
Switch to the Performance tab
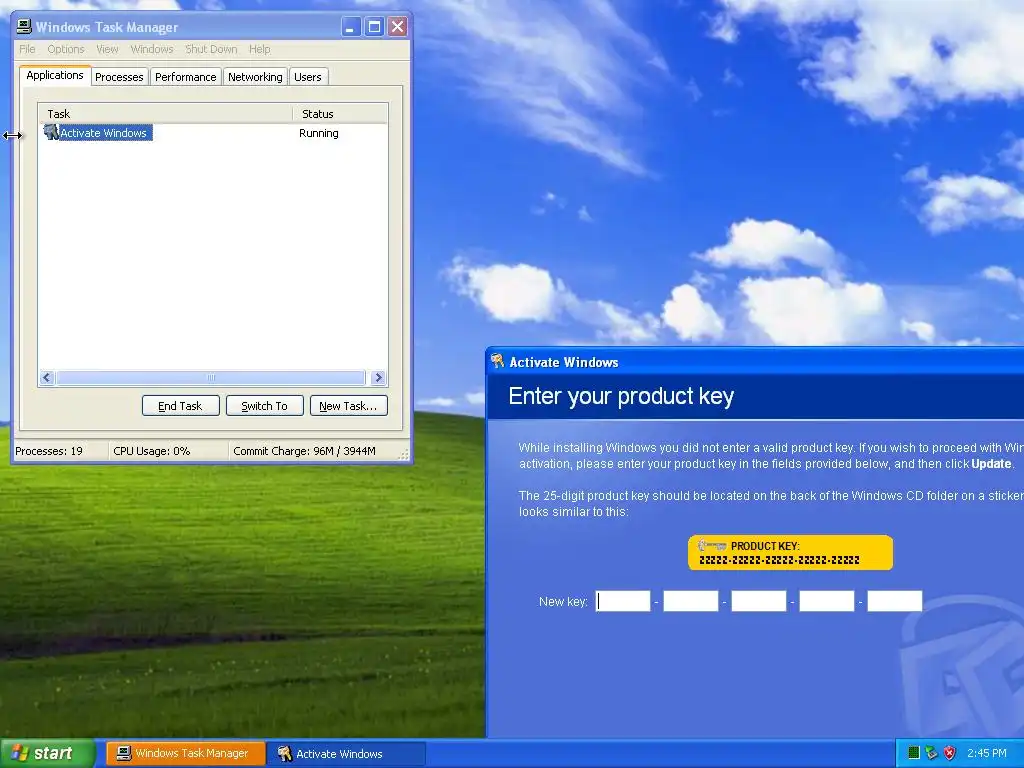185,77
